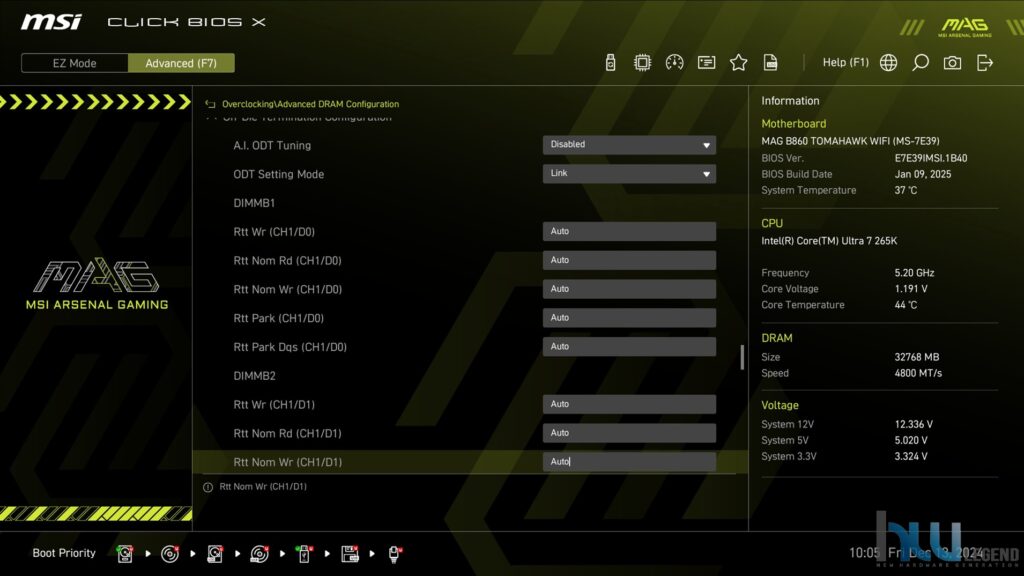
Task: Click the System Temperature value 37 °C
Action: (x=906, y=190)
